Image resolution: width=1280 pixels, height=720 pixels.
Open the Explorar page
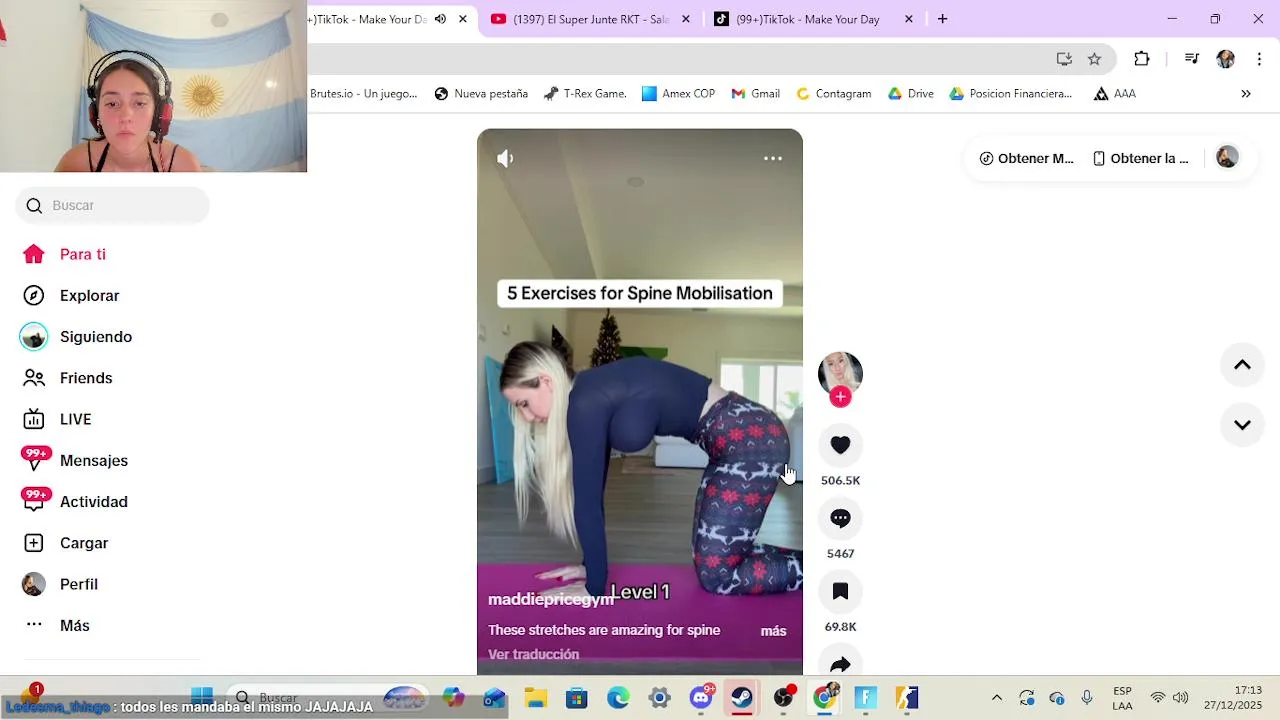(70, 295)
